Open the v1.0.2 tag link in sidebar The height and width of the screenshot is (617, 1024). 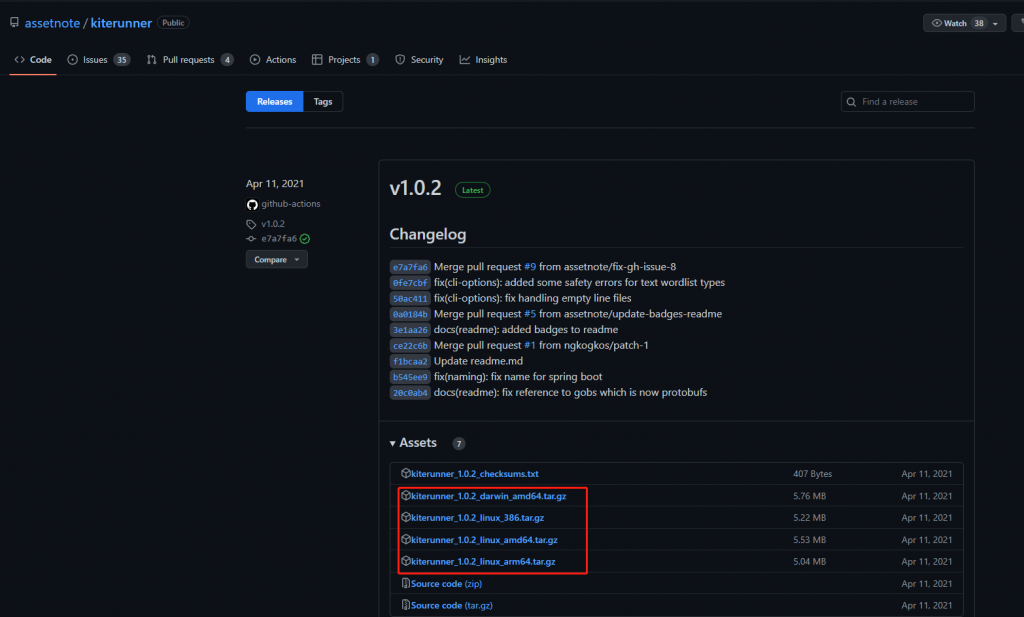[273, 223]
